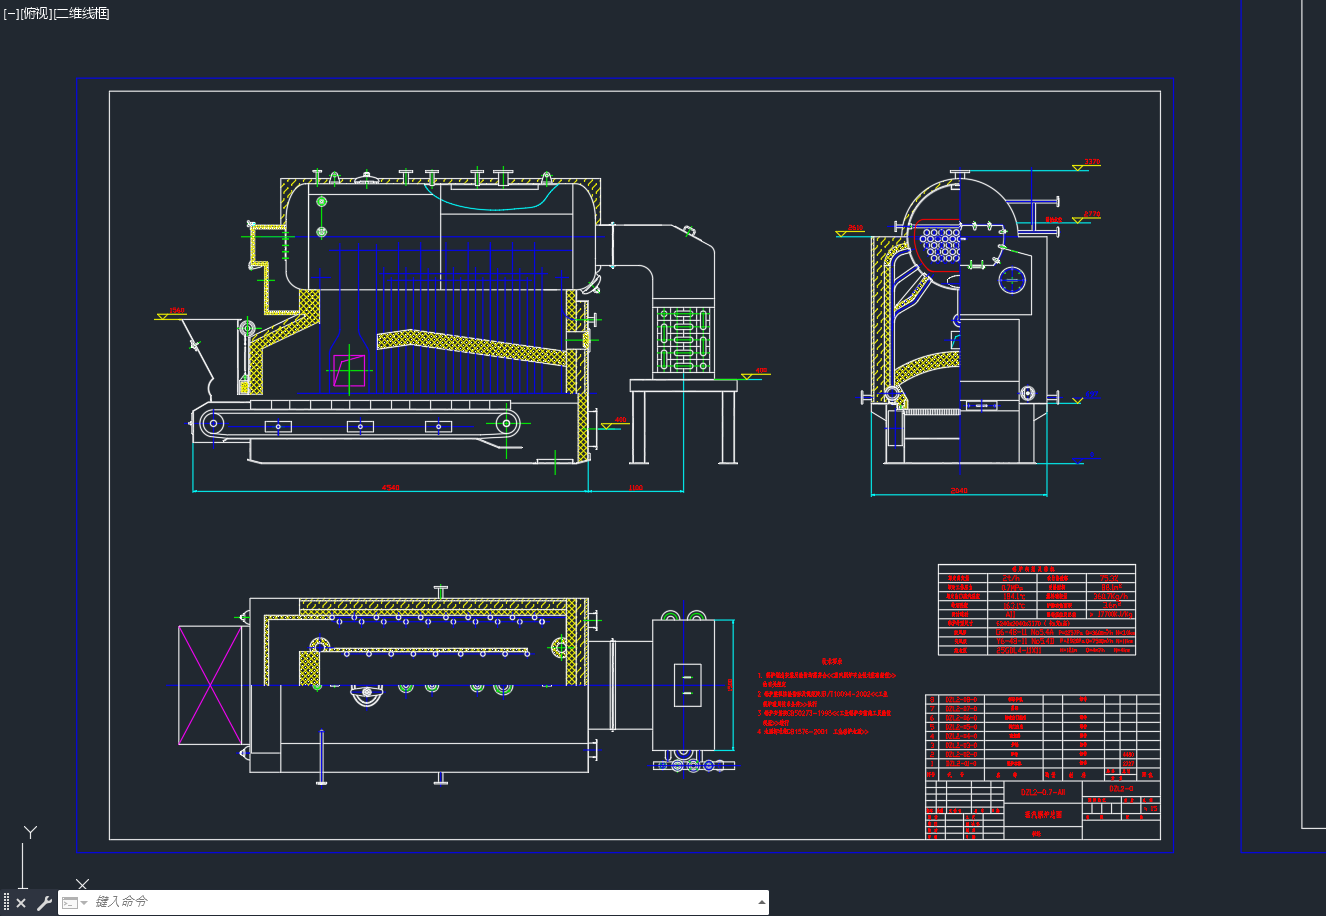Select the G6-48-11 No5.4A fan text
Screen dimensions: 1326x916
[x=1025, y=632]
